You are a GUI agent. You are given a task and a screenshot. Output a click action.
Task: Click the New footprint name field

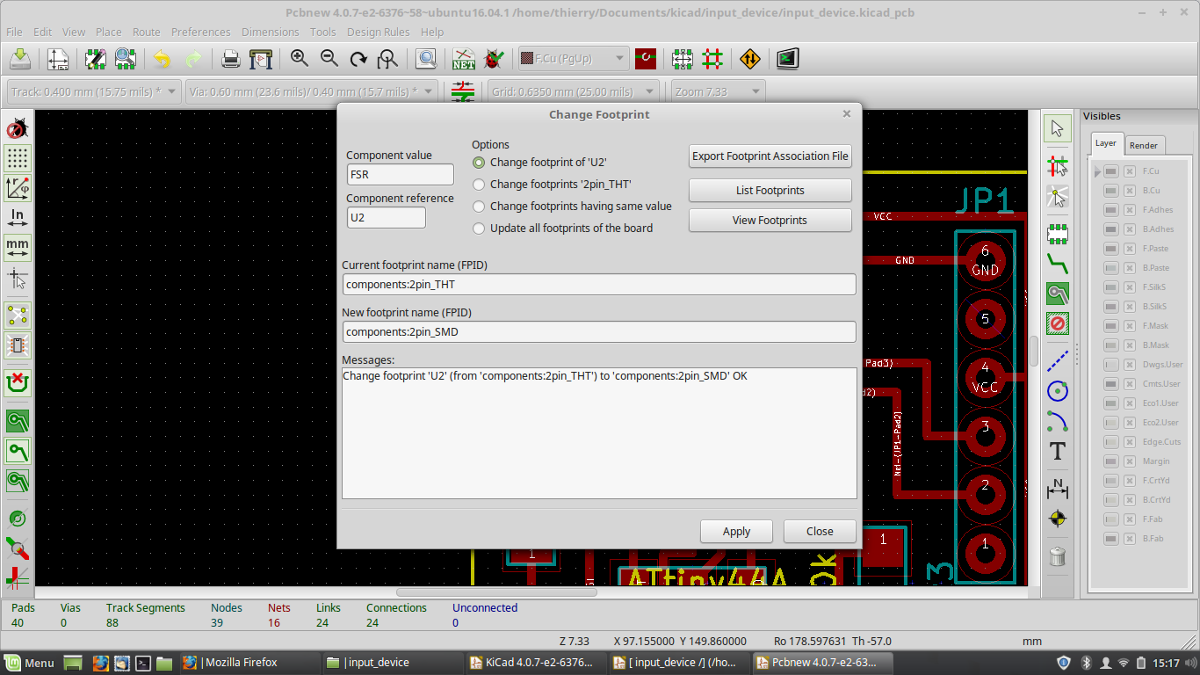coord(599,331)
